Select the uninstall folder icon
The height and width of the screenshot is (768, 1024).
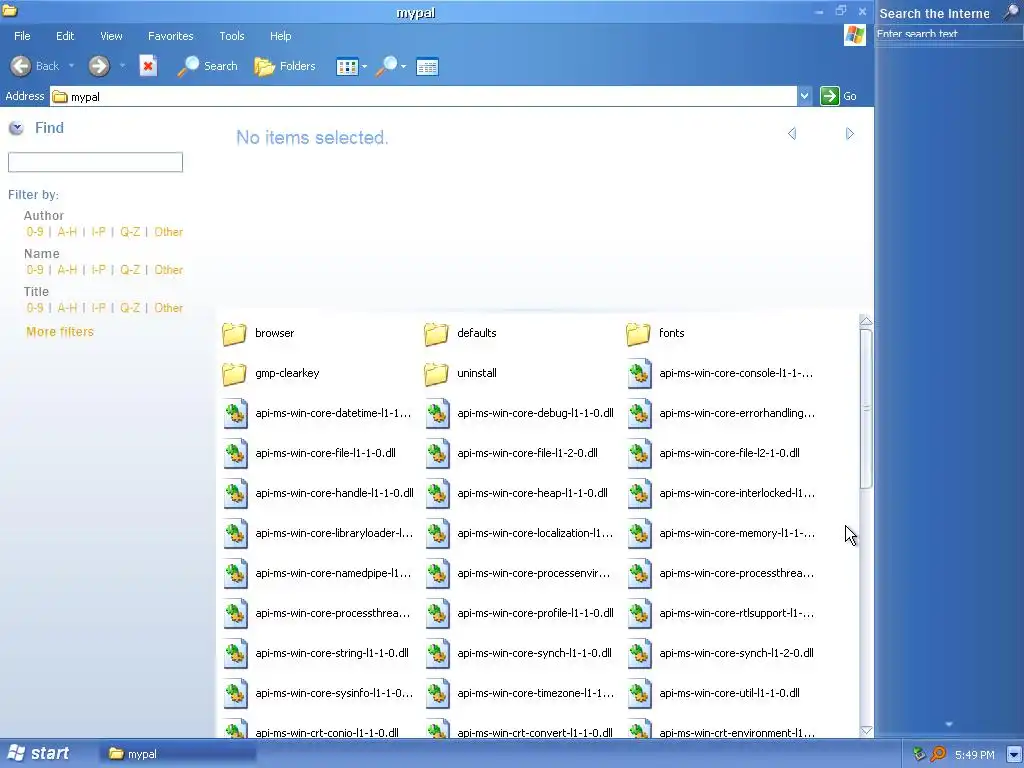[x=436, y=374]
